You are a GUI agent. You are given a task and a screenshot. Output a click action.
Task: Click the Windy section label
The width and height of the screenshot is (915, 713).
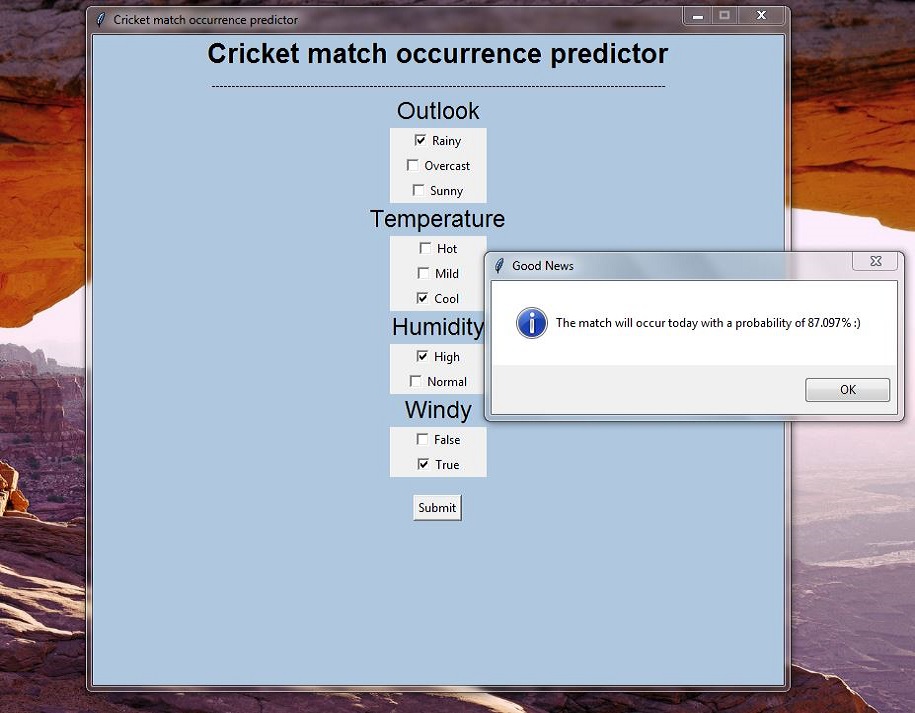pyautogui.click(x=438, y=410)
